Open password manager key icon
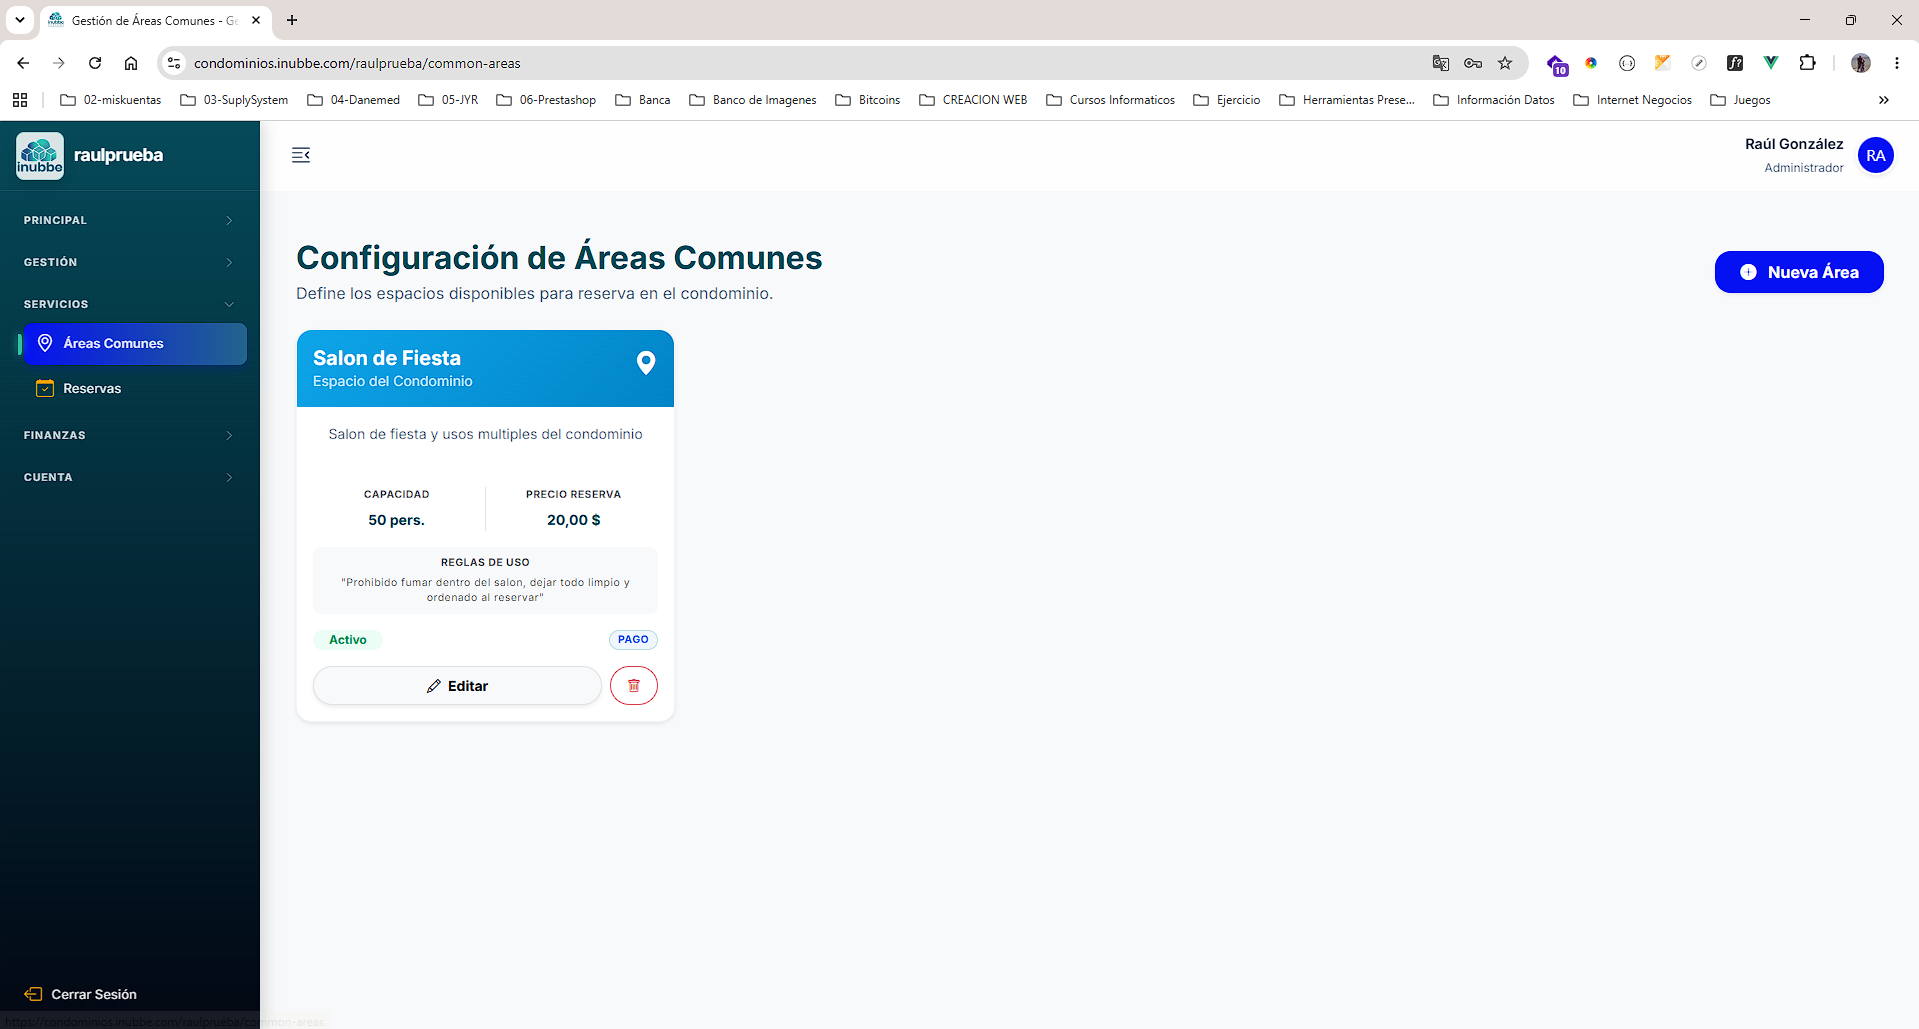This screenshot has width=1919, height=1029. click(1473, 63)
